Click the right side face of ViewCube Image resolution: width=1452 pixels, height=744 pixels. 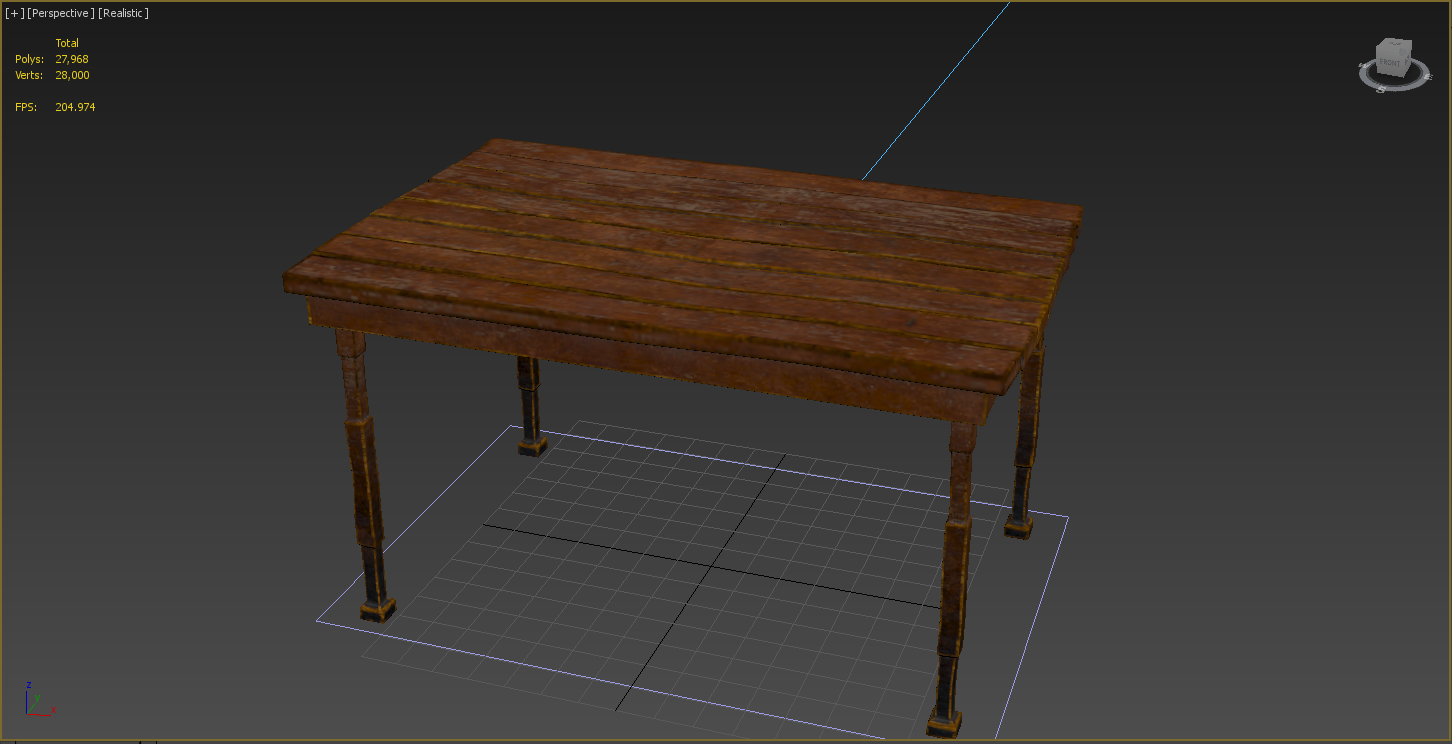(1407, 60)
